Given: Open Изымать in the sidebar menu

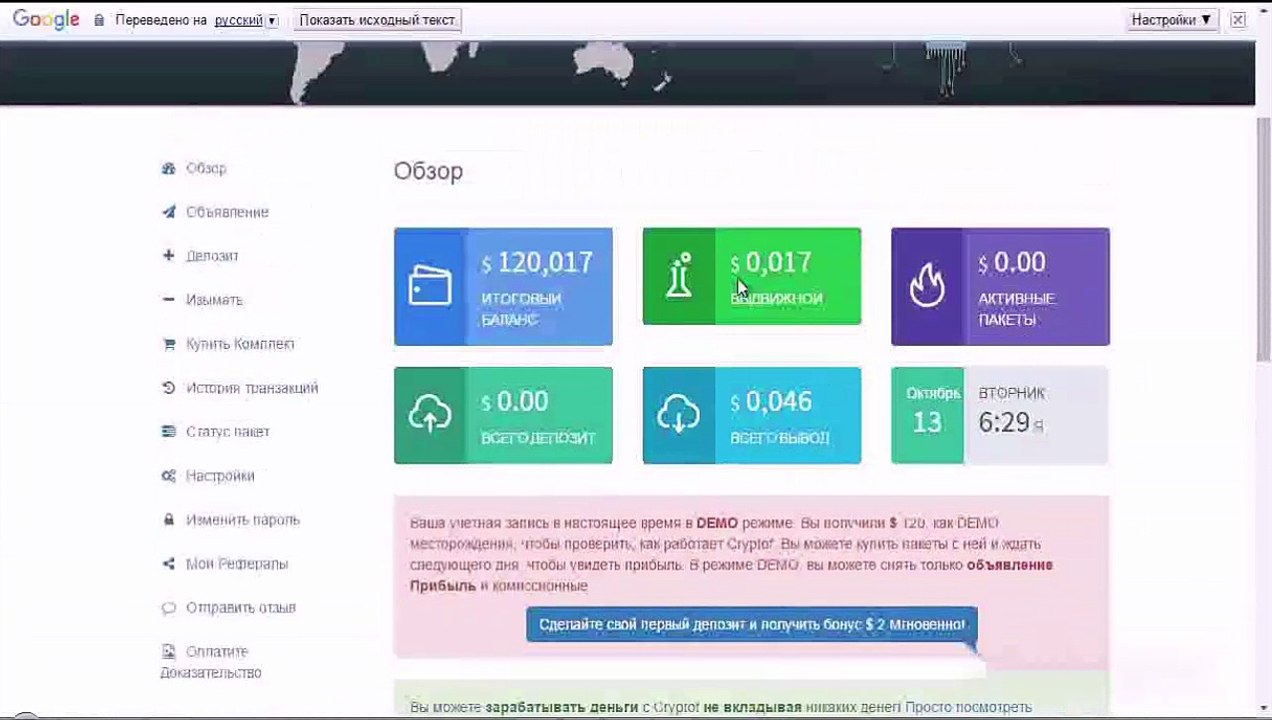Looking at the screenshot, I should [x=214, y=300].
